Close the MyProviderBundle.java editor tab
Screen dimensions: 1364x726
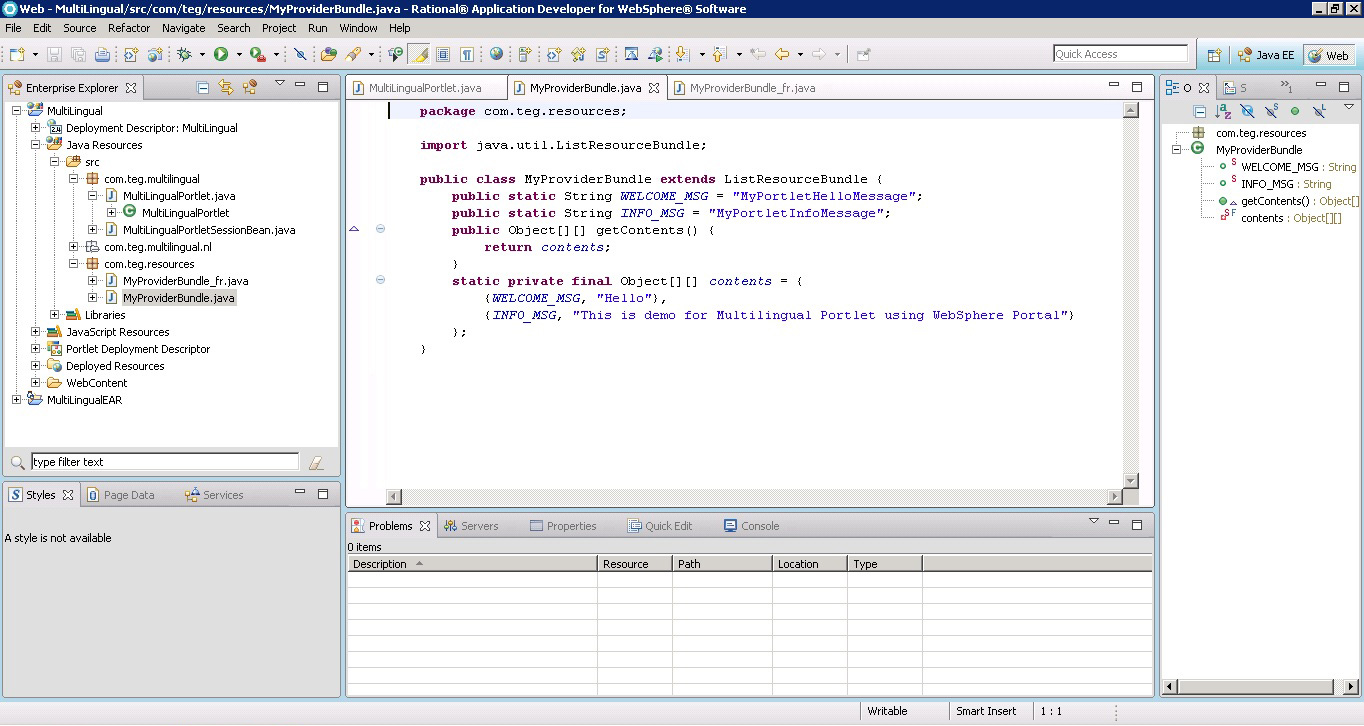(x=654, y=88)
